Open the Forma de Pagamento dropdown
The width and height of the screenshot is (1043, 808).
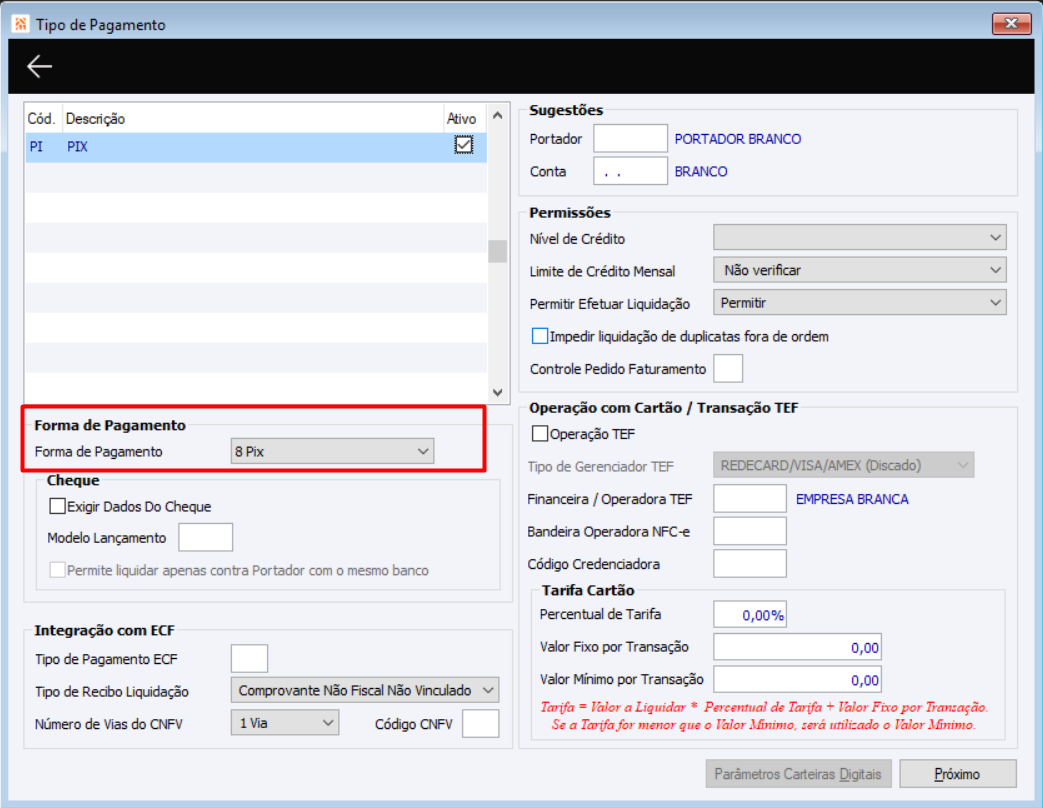coord(332,451)
